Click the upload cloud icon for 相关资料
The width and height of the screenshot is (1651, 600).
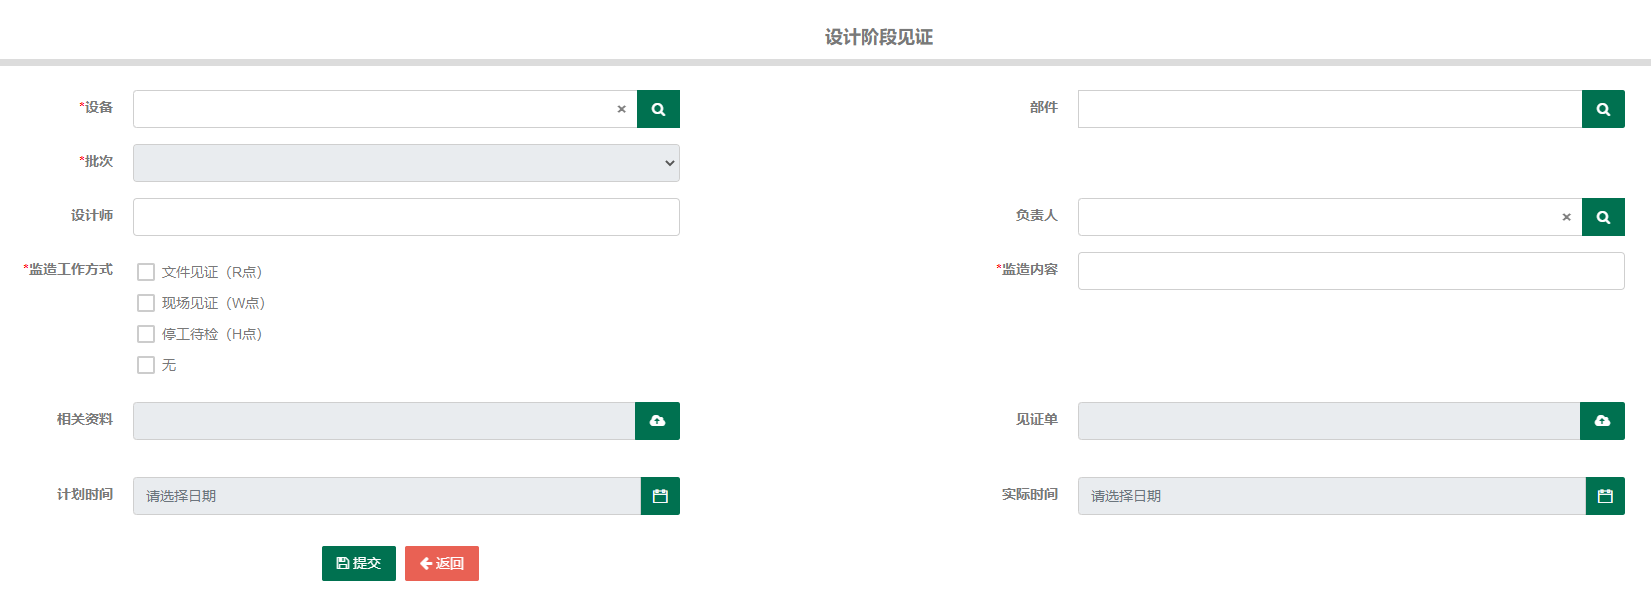pos(657,421)
